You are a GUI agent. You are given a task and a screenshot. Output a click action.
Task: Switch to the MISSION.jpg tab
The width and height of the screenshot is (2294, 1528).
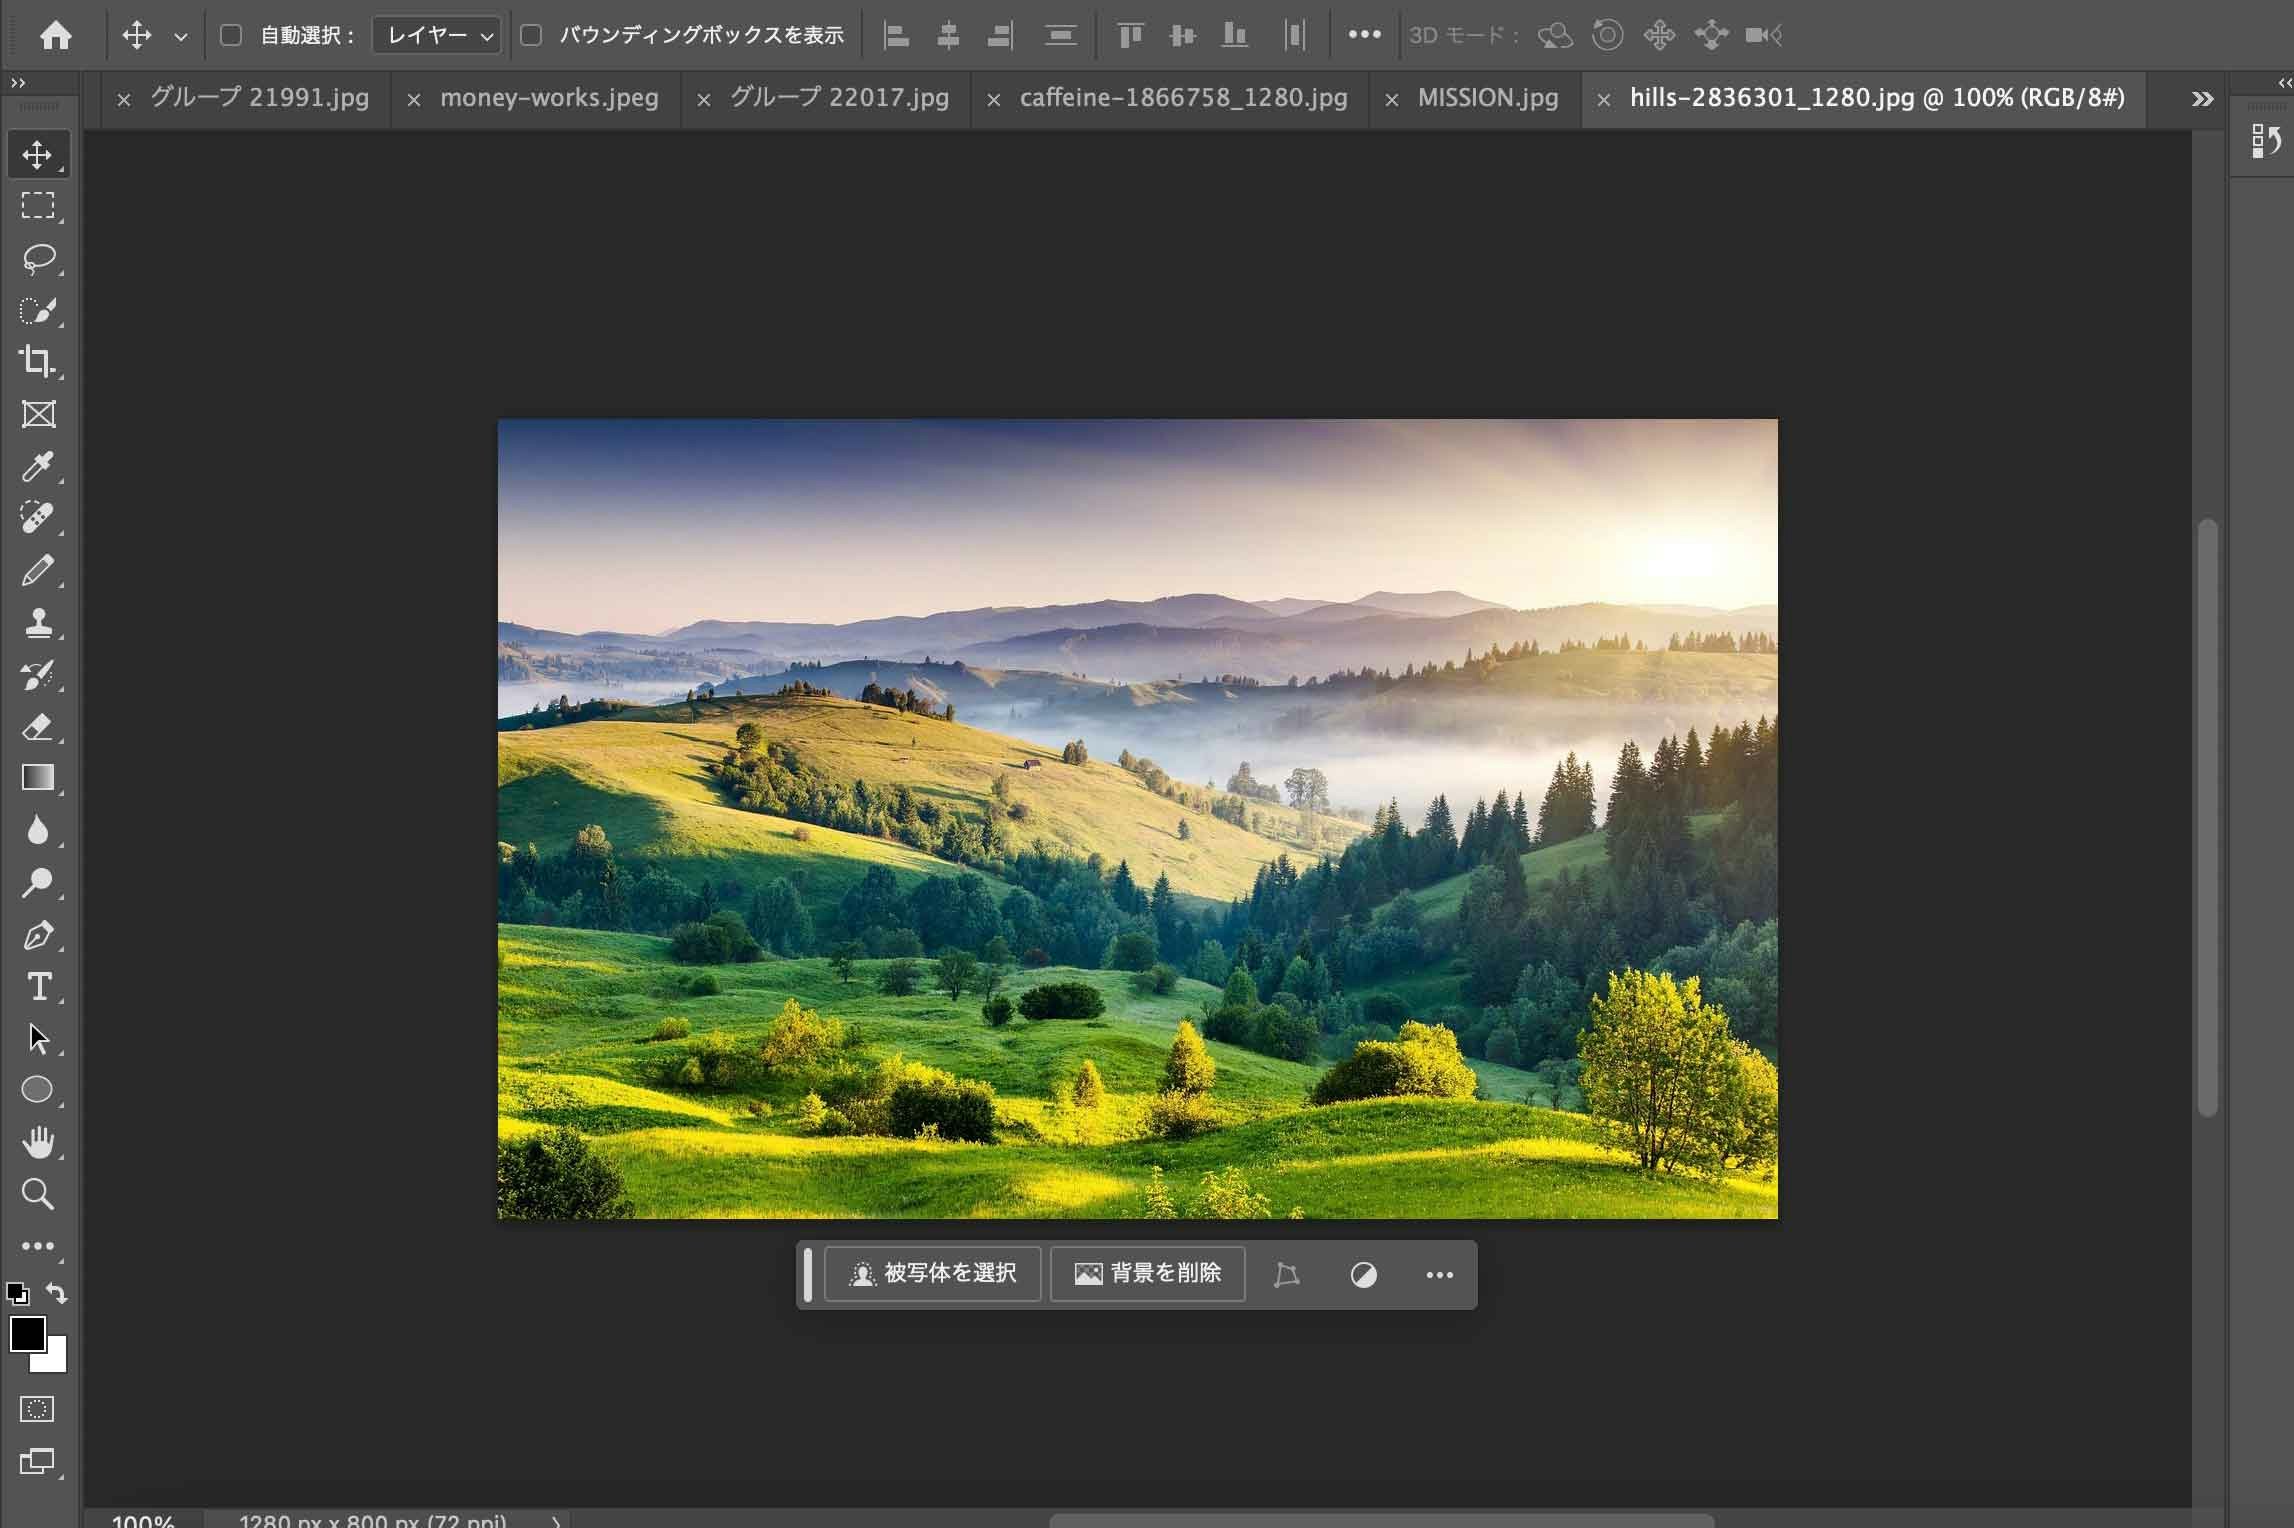coord(1487,98)
